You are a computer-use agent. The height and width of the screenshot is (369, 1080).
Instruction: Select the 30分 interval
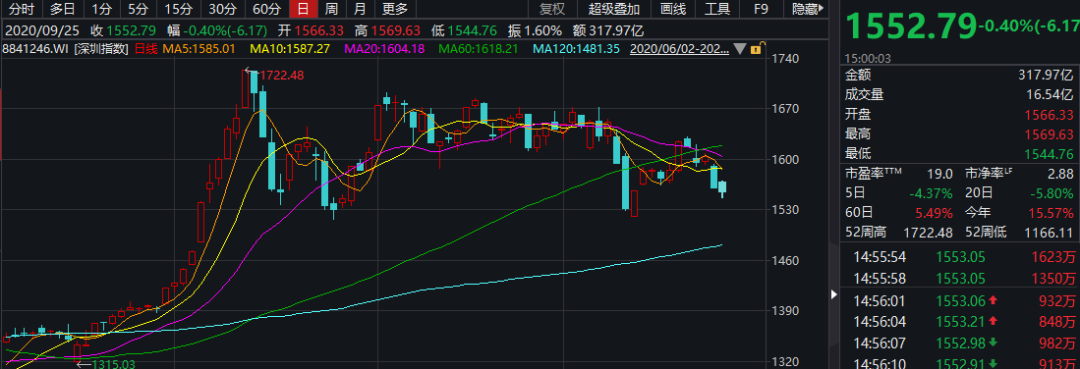tap(222, 9)
